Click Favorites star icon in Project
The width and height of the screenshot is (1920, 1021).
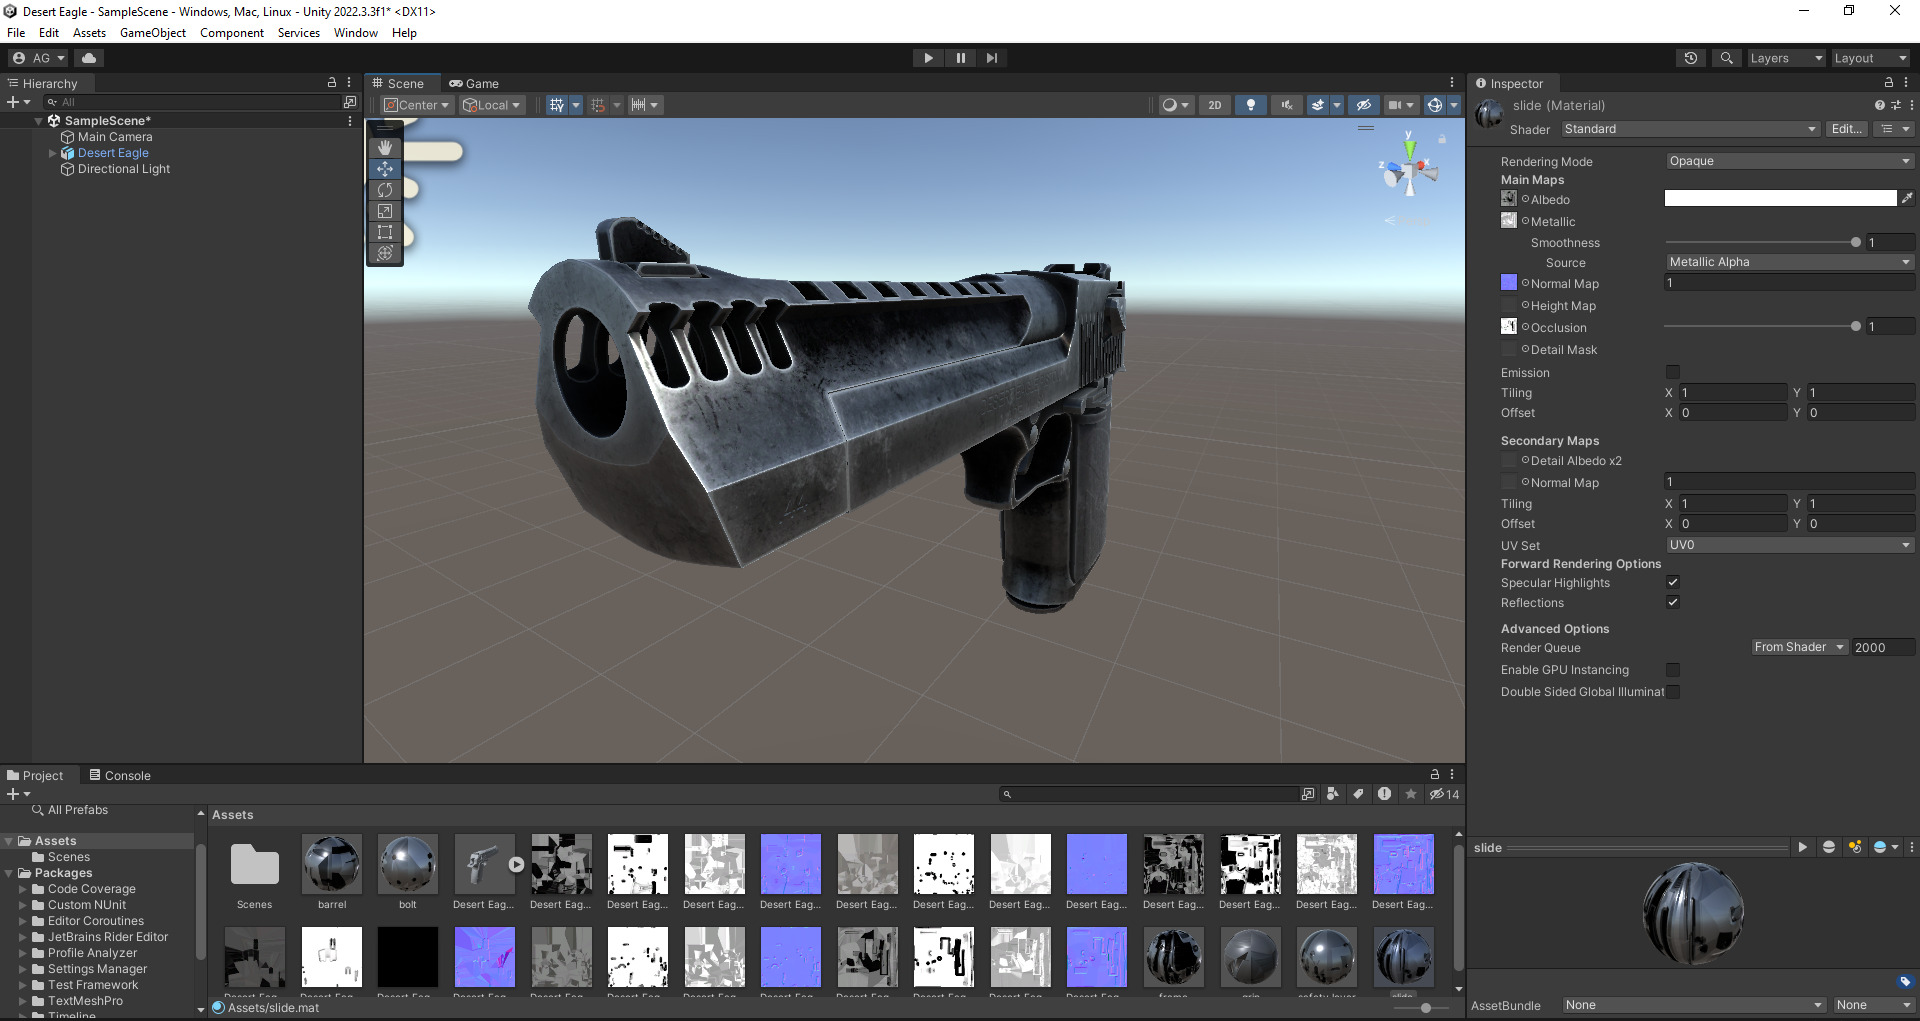pyautogui.click(x=1411, y=794)
